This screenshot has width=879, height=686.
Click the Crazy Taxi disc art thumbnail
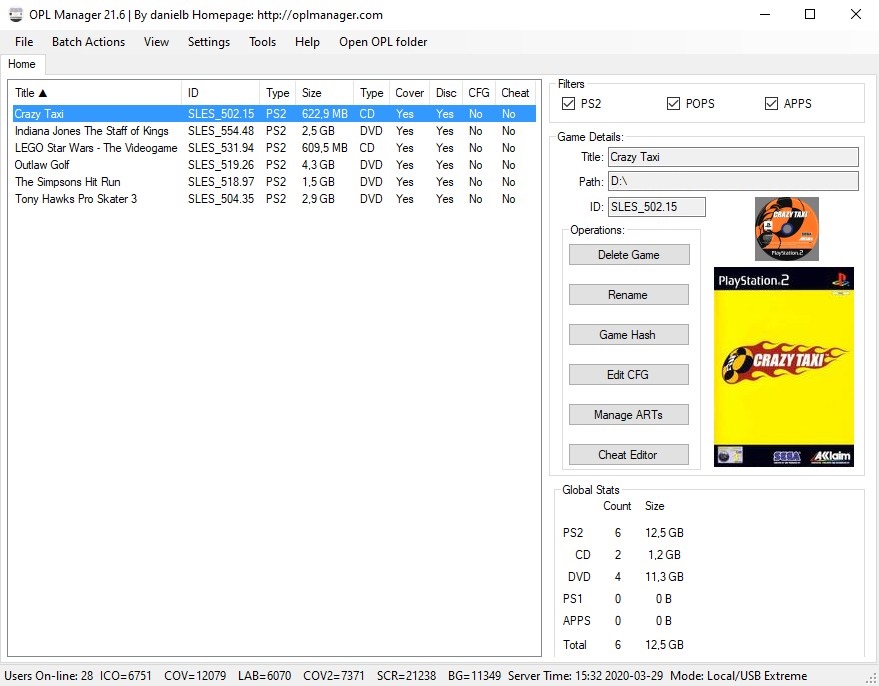coord(787,229)
